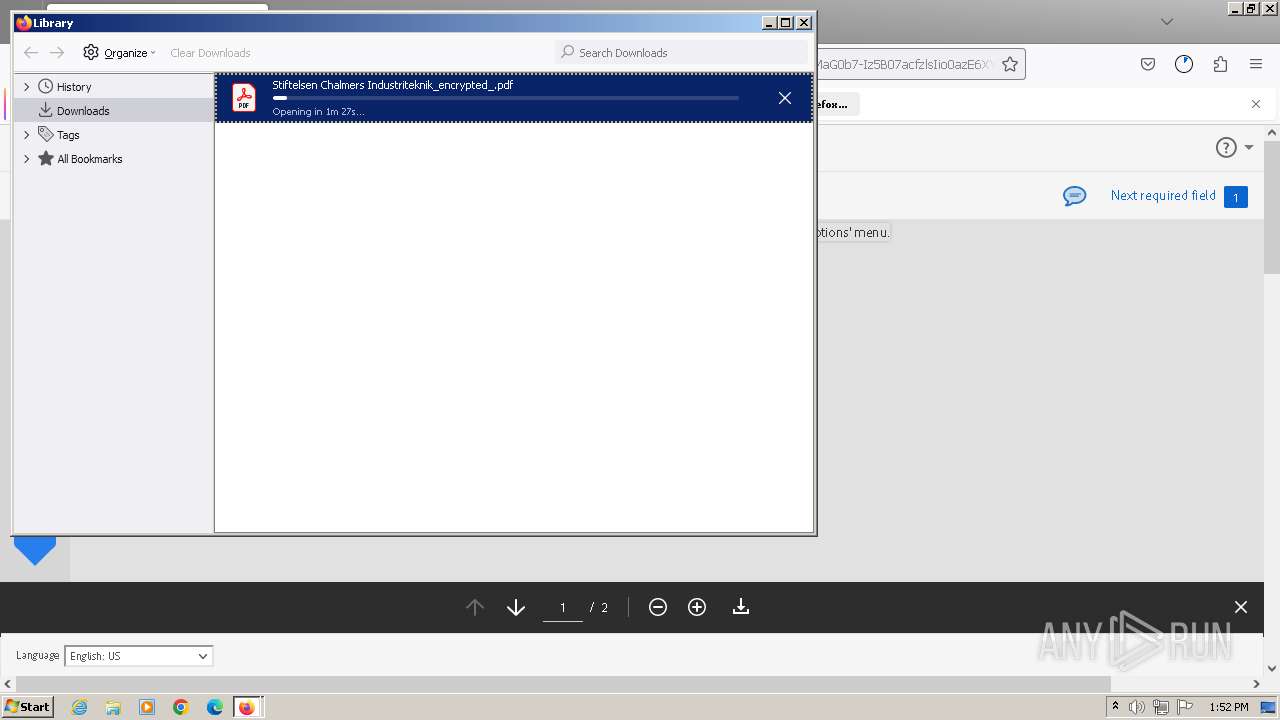Click the page number input field
Viewport: 1280px width, 720px height.
pyautogui.click(x=563, y=607)
